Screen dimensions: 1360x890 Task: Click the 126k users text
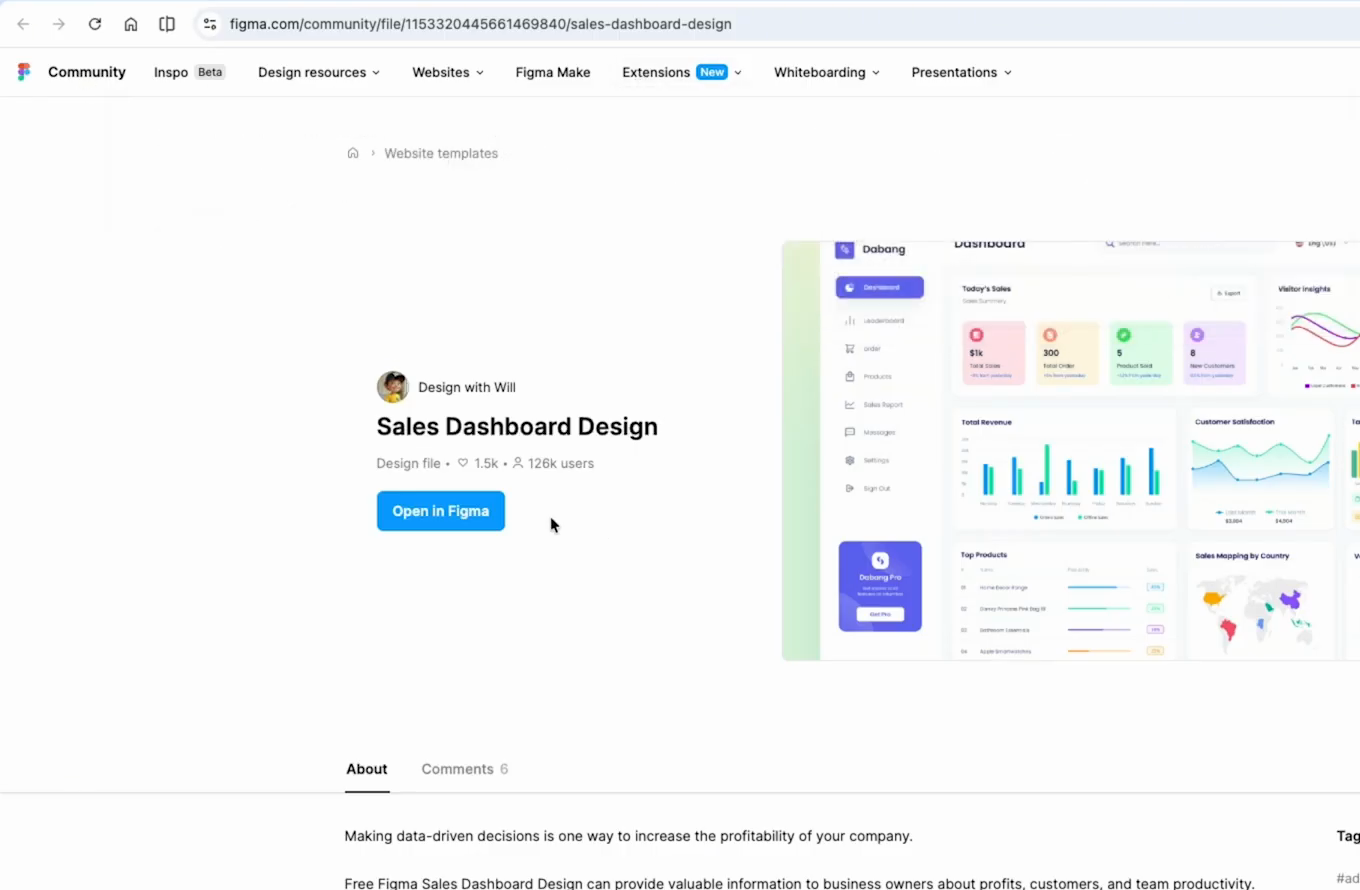pyautogui.click(x=561, y=463)
